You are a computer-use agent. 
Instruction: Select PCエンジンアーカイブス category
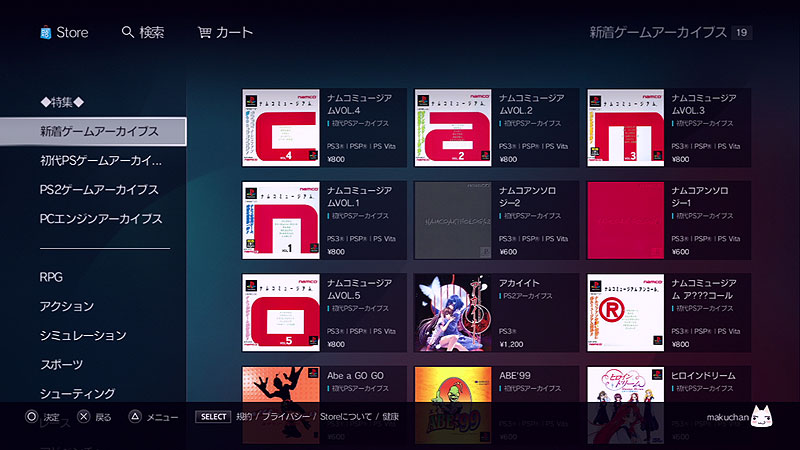click(101, 219)
